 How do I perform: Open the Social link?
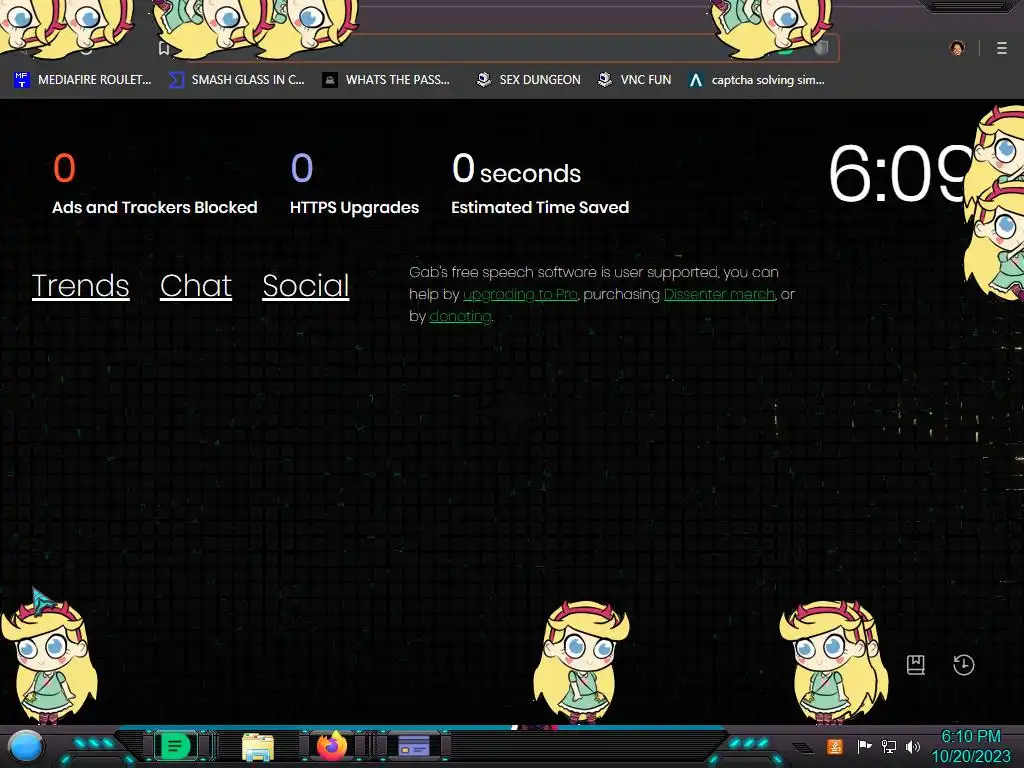306,285
